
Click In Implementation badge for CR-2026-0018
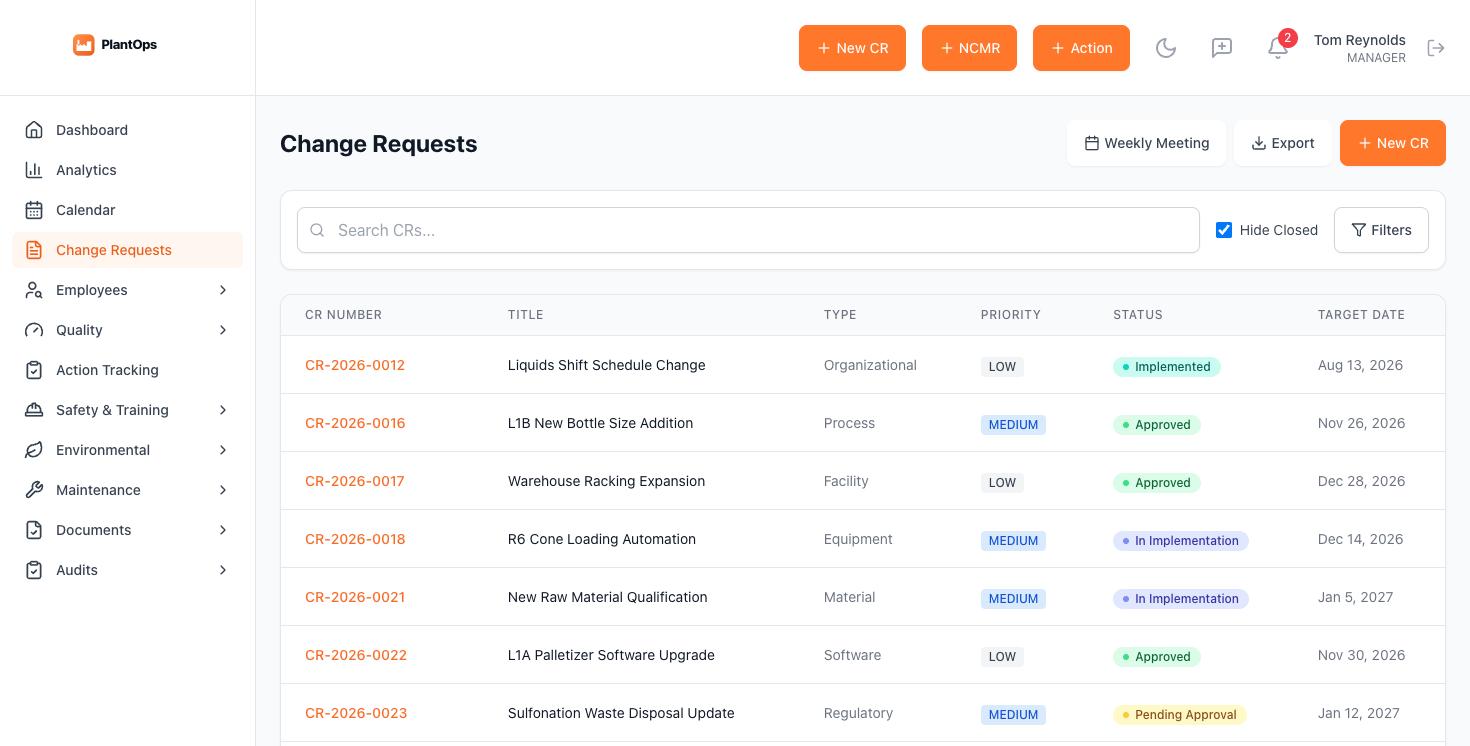1180,541
